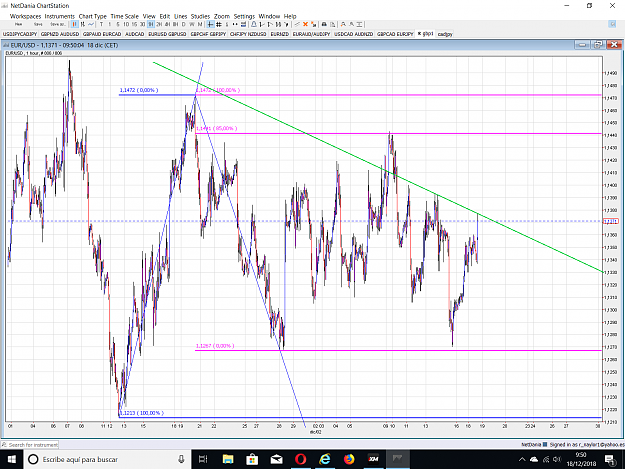This screenshot has width=625, height=469.
Task: Switch time scale to 2H
Action: point(159,24)
